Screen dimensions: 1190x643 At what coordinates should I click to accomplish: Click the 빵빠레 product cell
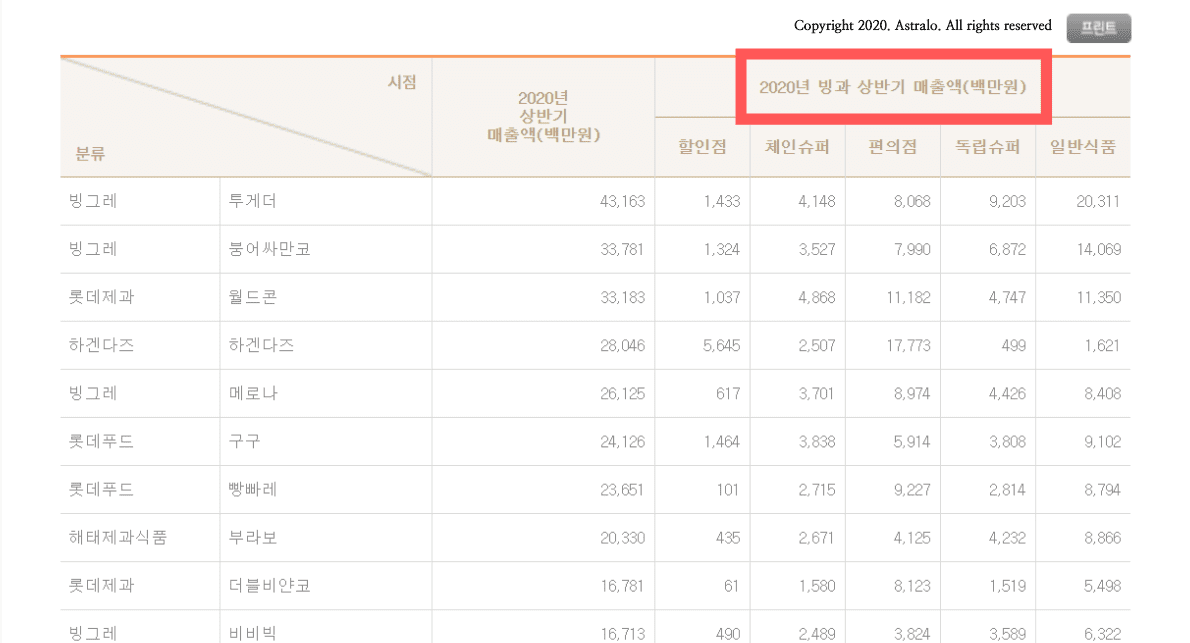pos(253,490)
